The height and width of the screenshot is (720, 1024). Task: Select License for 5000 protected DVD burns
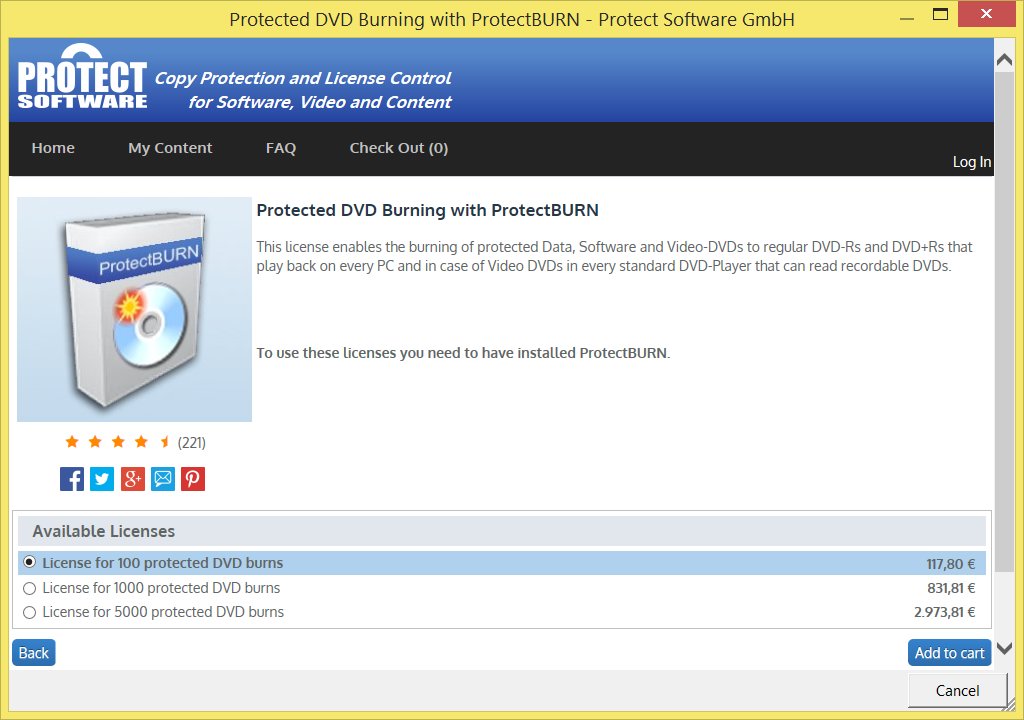tap(502, 612)
